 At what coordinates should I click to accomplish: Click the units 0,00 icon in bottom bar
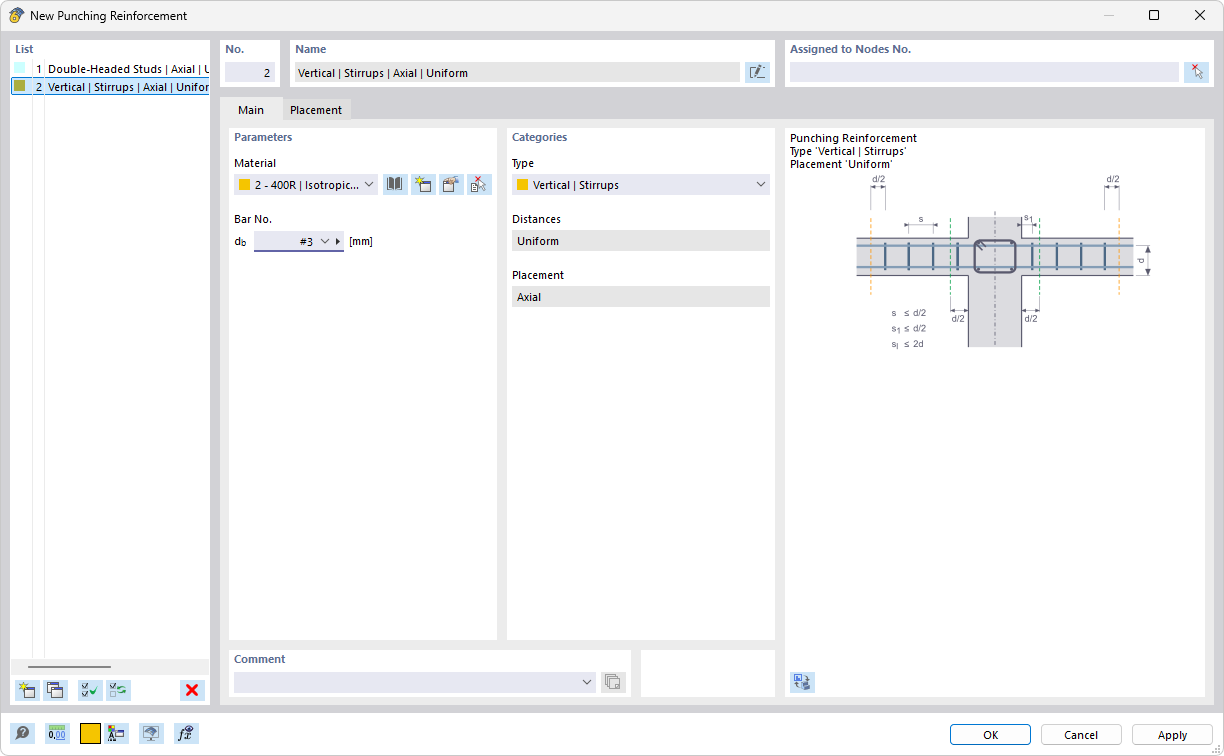click(57, 734)
